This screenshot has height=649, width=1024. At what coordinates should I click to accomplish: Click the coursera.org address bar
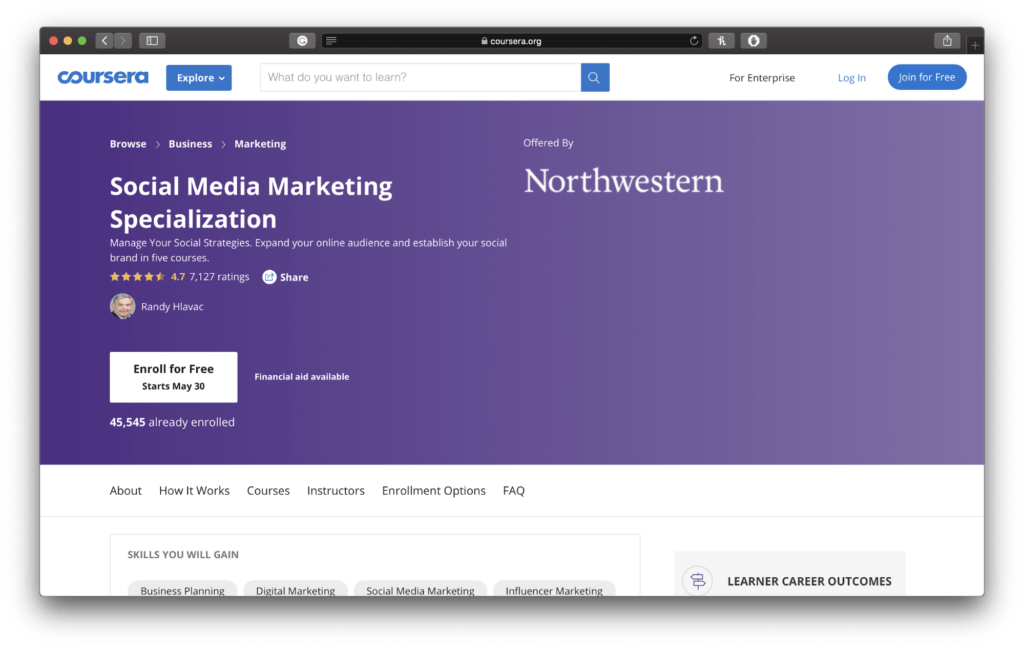coord(511,40)
